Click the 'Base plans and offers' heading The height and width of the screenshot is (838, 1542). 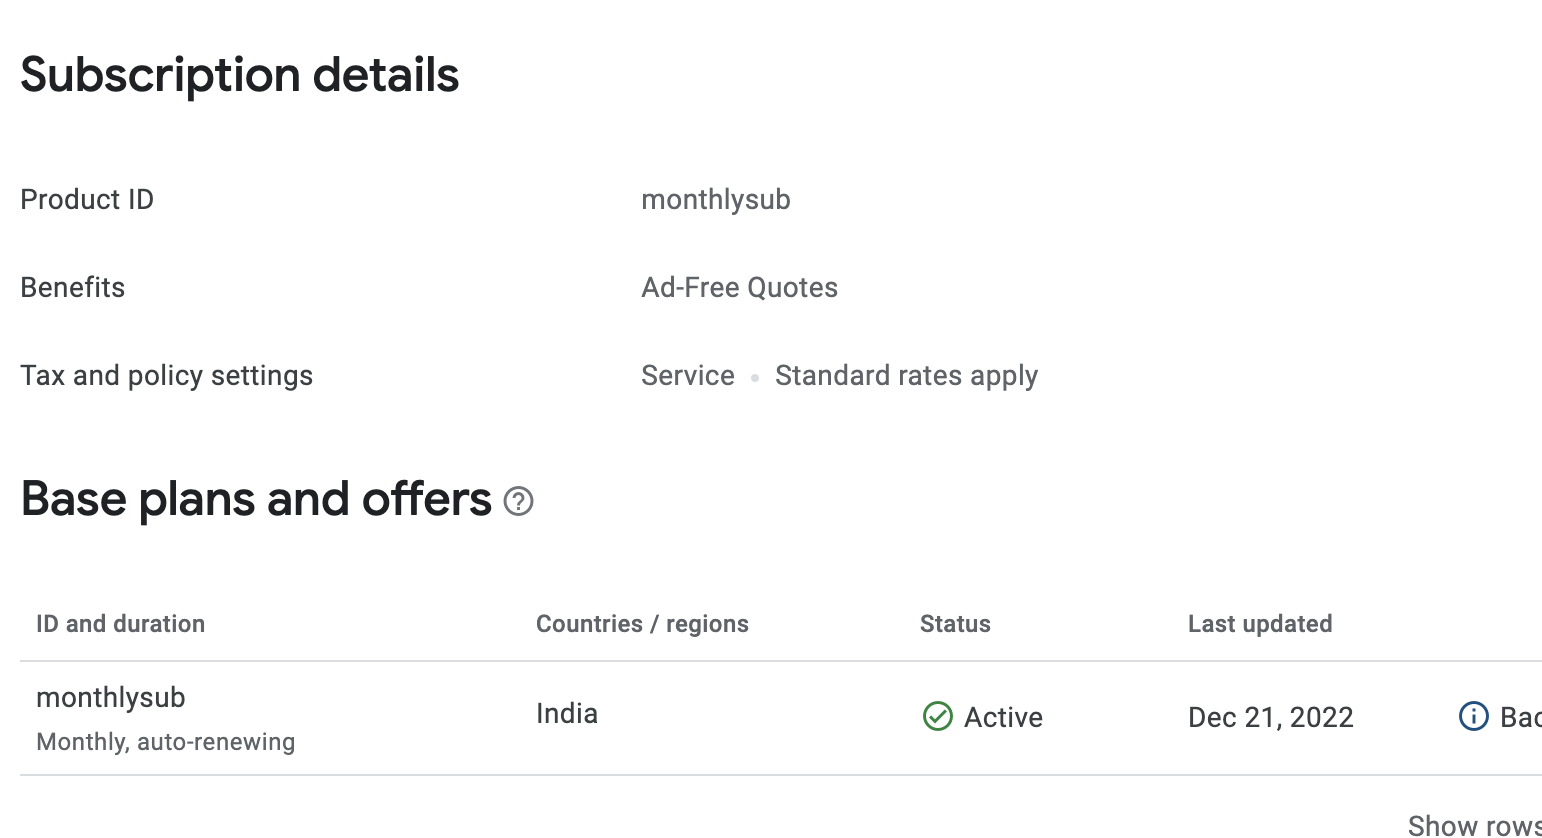coord(256,499)
